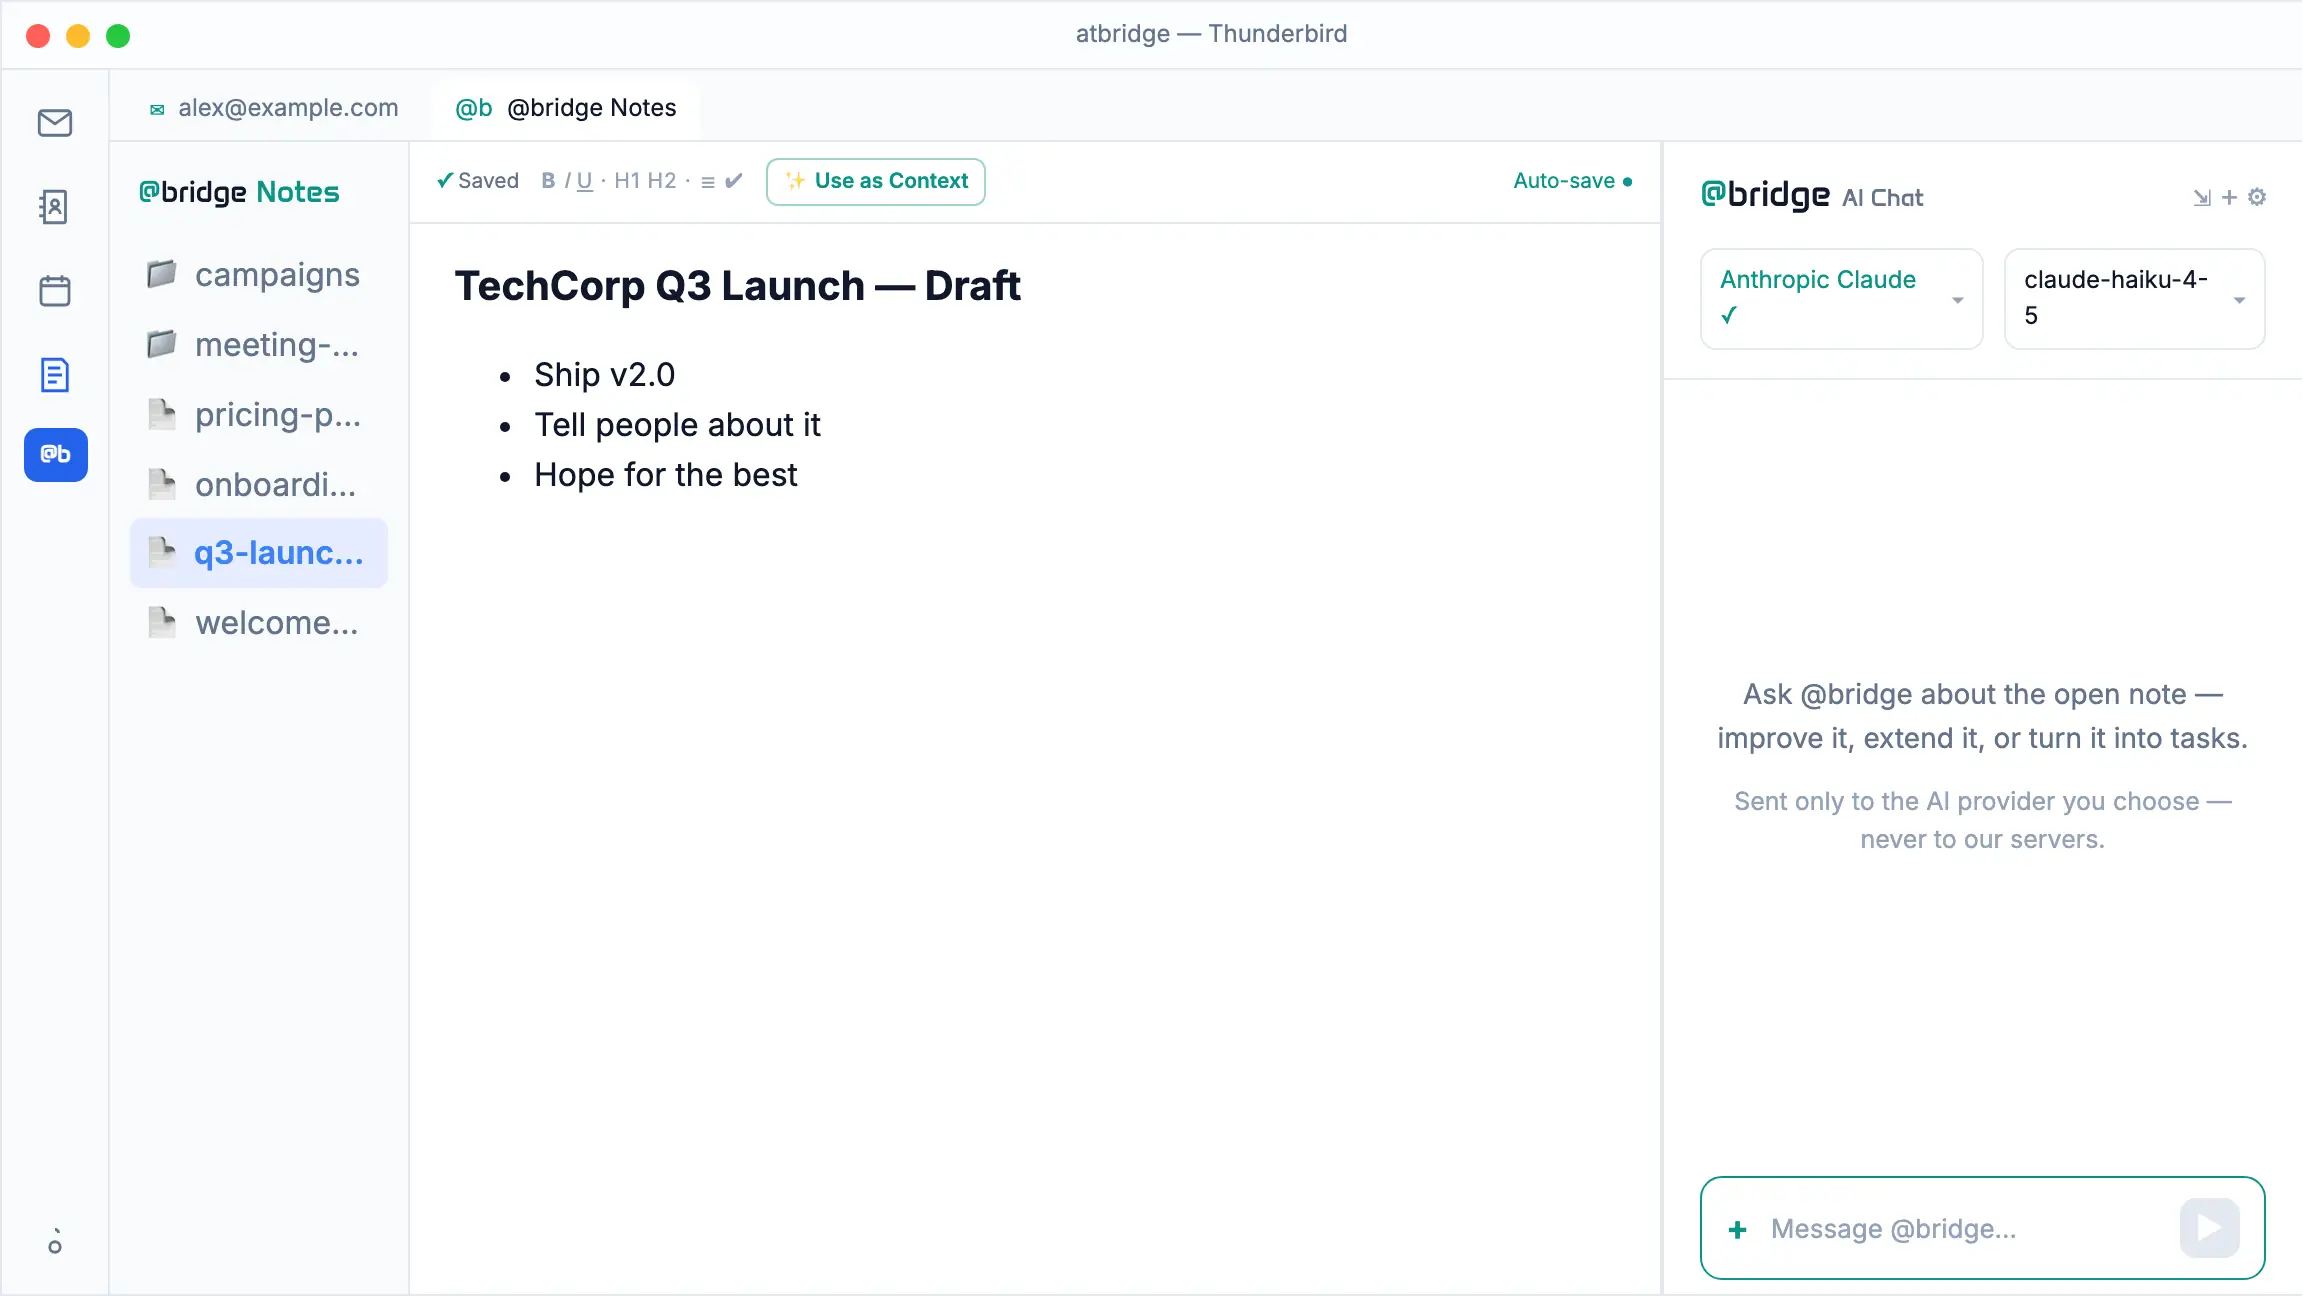Image resolution: width=2304 pixels, height=1296 pixels.
Task: Switch to the alex@example.com tab
Action: (x=273, y=108)
